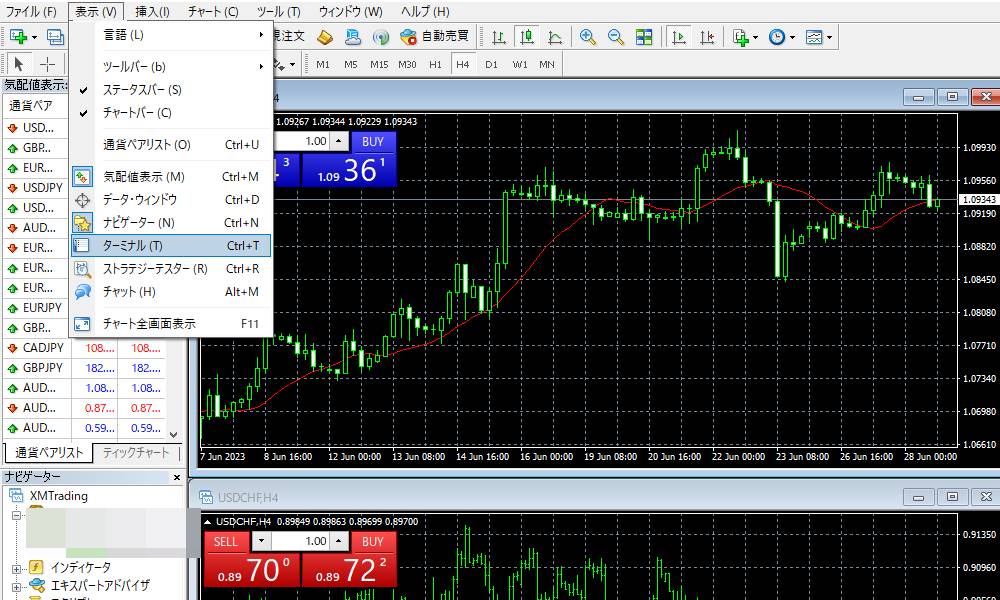Viewport: 1000px width, 600px height.
Task: Click the SELL button on USDCHF chart
Action: (x=226, y=541)
